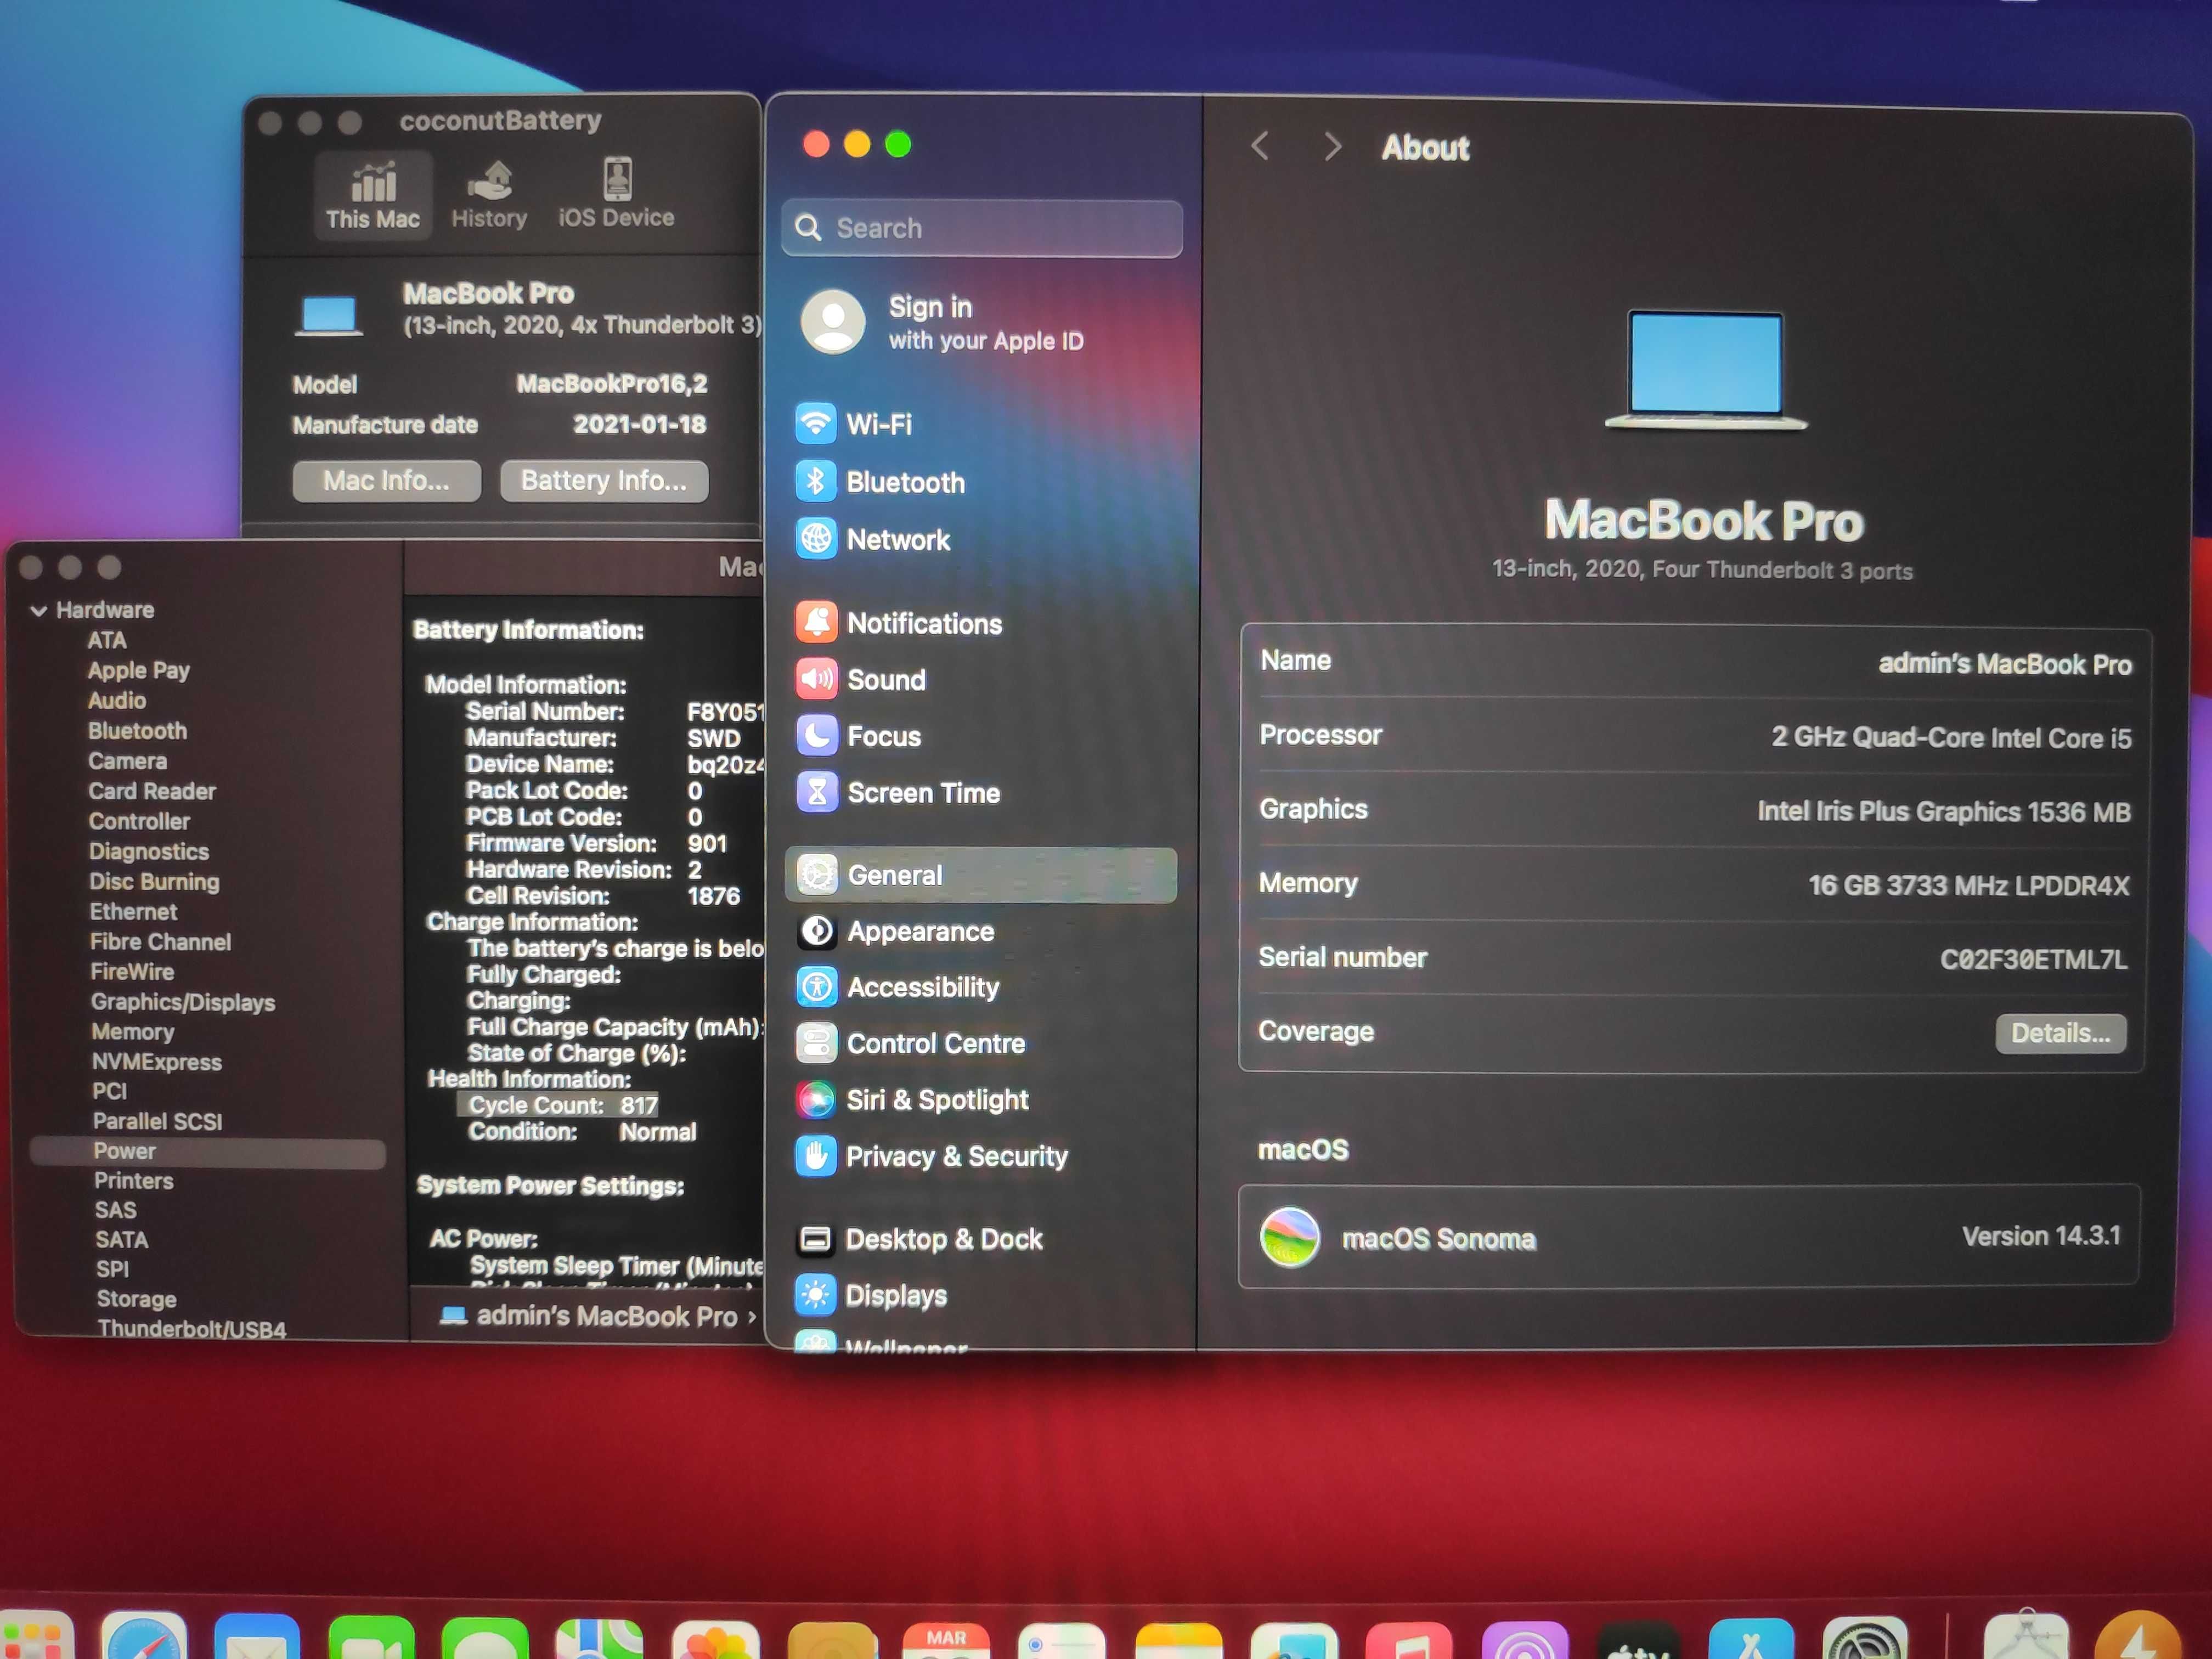Select Storage in System Information sidebar
Image resolution: width=2212 pixels, height=1659 pixels.
(137, 1299)
